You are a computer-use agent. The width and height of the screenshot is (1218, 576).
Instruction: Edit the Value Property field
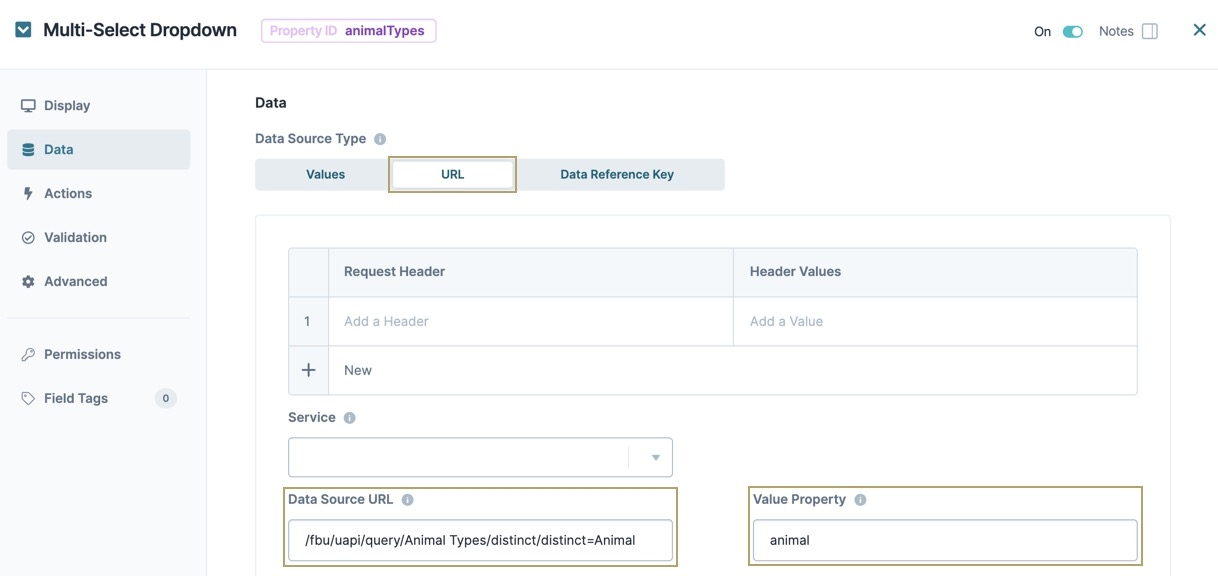(x=945, y=540)
